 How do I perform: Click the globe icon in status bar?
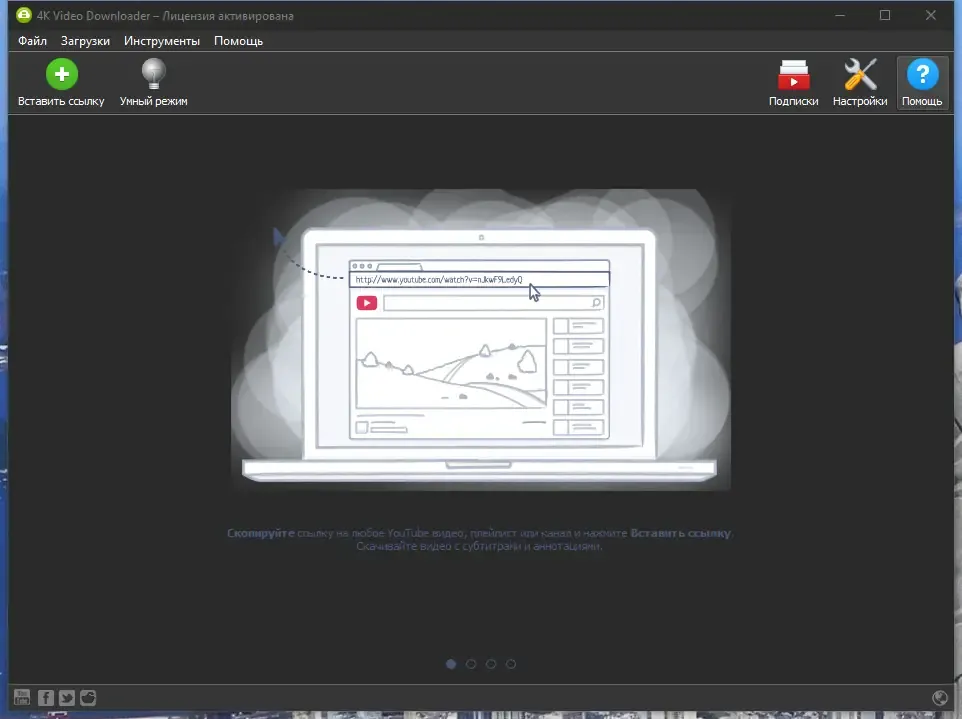tap(939, 698)
